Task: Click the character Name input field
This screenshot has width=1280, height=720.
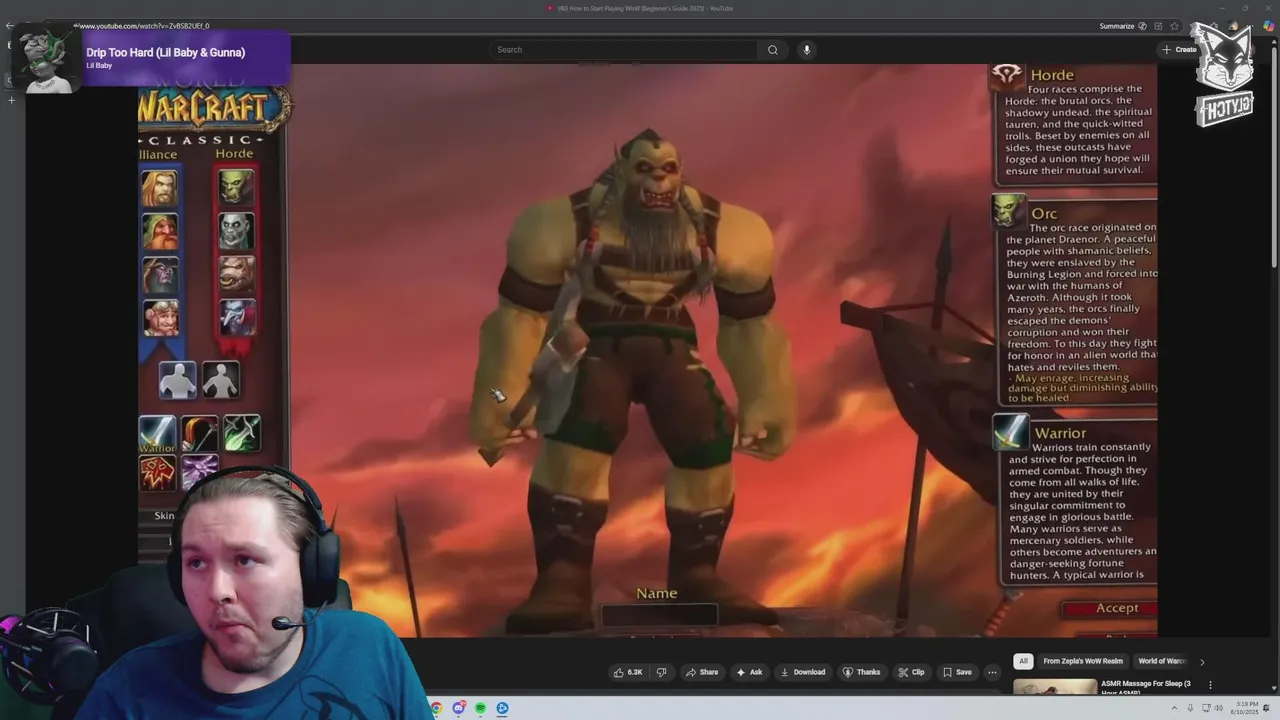Action: (658, 615)
